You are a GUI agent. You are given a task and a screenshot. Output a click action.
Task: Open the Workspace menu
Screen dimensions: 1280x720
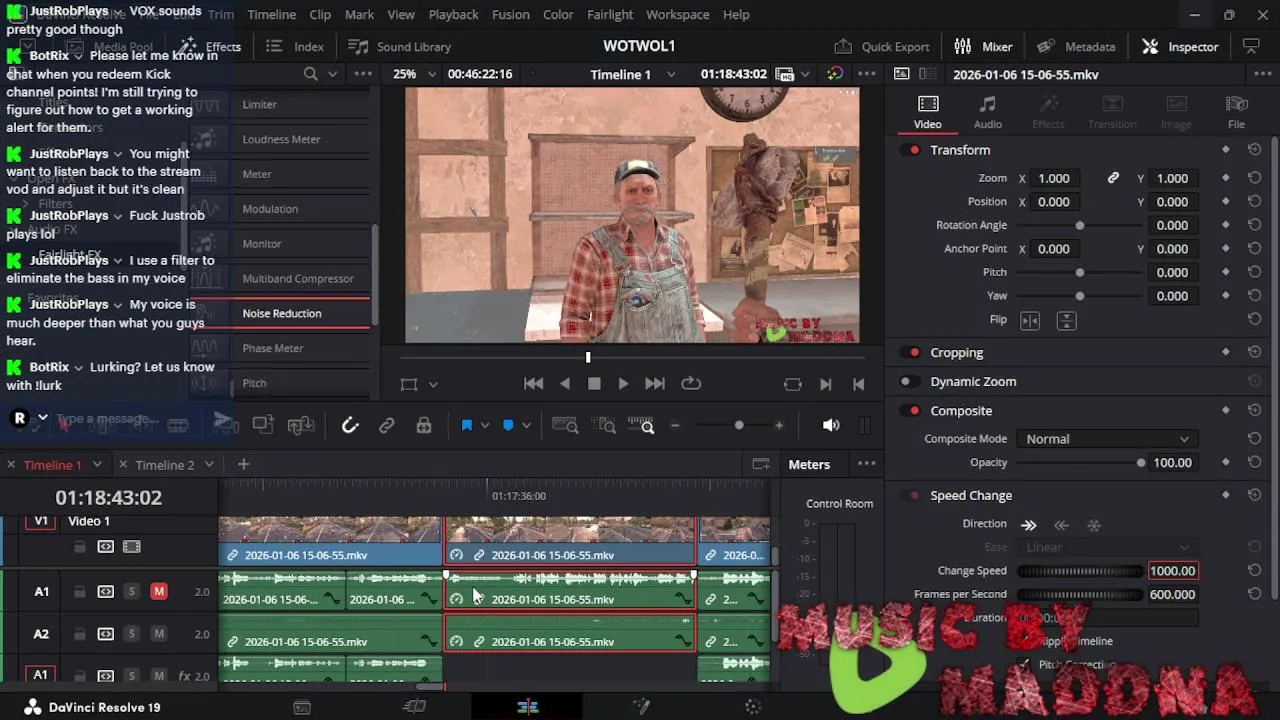[x=678, y=15]
